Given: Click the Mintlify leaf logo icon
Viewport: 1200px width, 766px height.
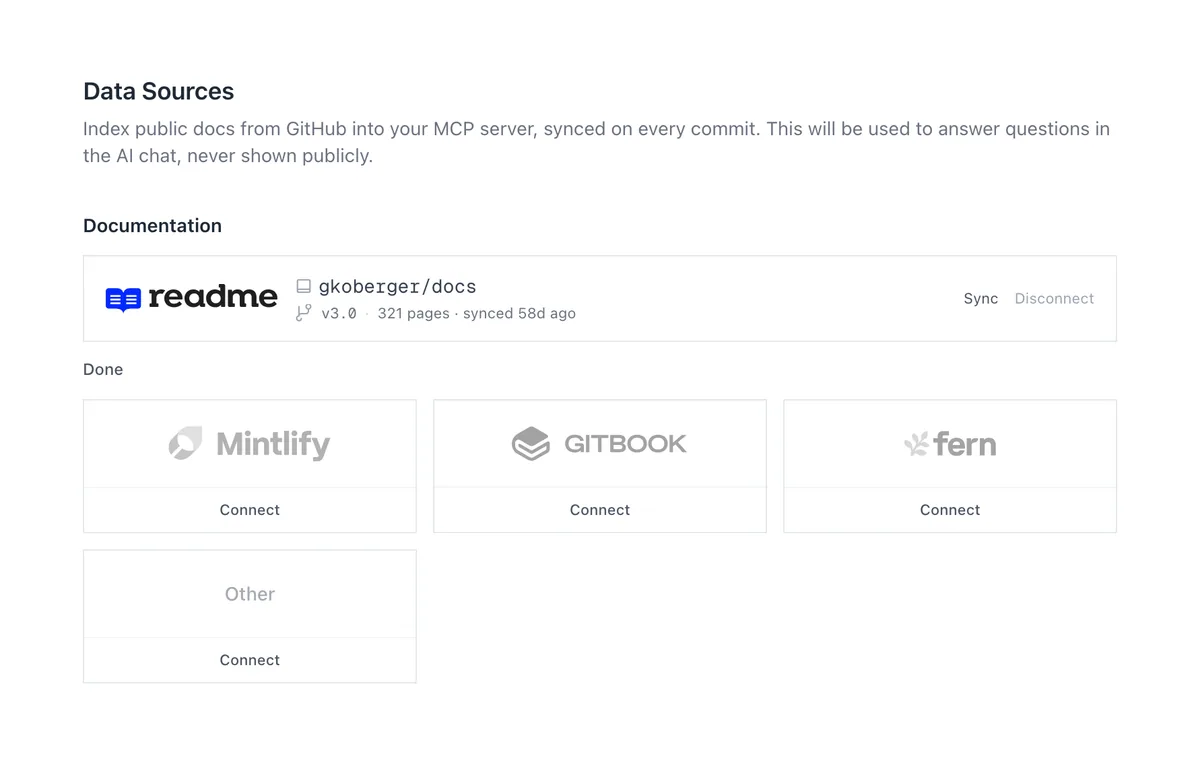Looking at the screenshot, I should click(x=185, y=443).
